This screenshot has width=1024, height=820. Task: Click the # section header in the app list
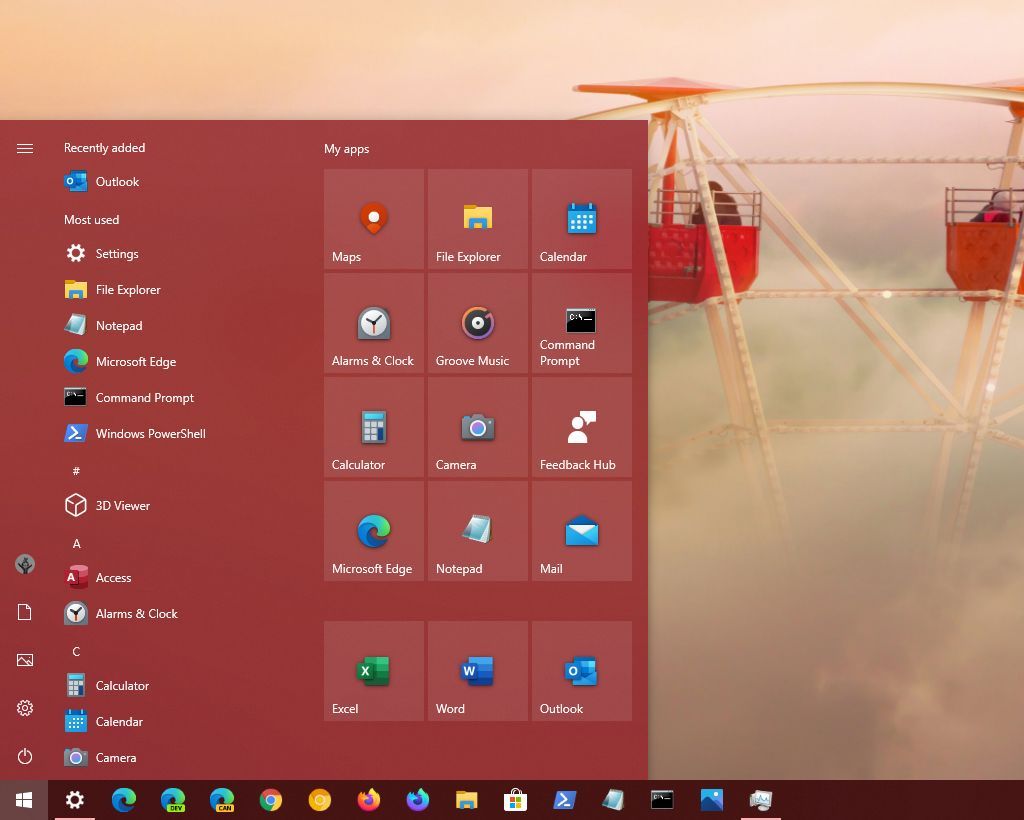click(x=76, y=471)
